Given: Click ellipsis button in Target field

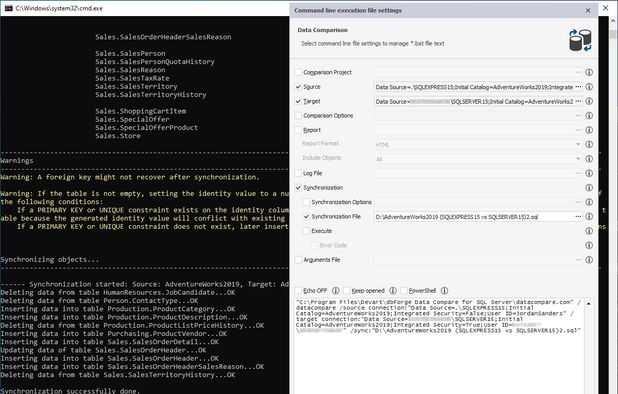Looking at the screenshot, I should (x=578, y=101).
